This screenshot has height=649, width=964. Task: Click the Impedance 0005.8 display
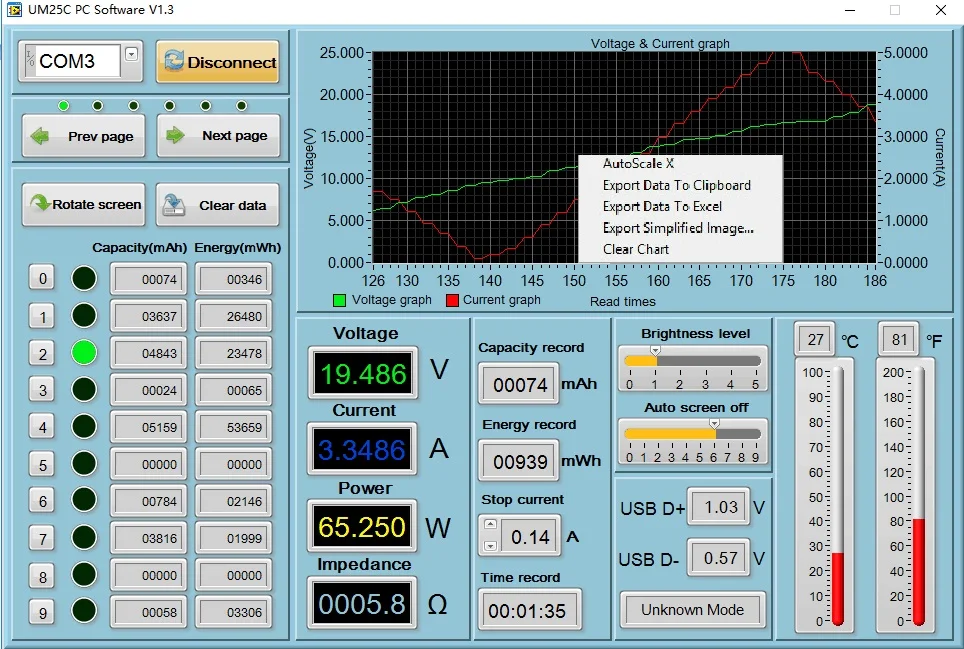pyautogui.click(x=362, y=604)
